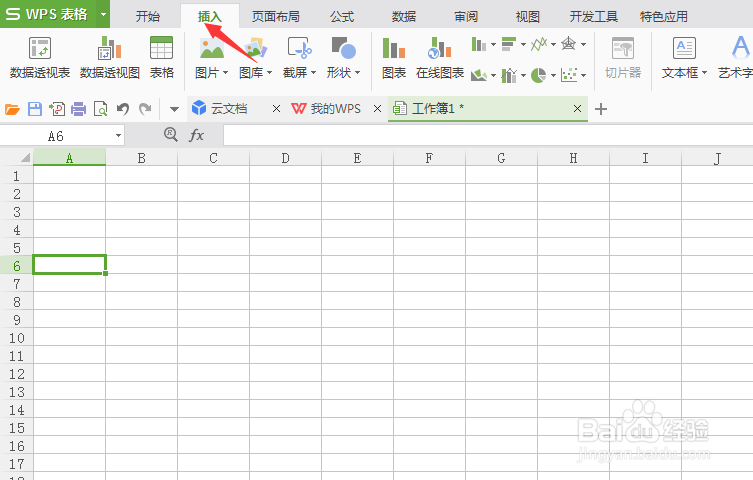The image size is (753, 480).
Task: Select column D header
Action: click(x=285, y=158)
